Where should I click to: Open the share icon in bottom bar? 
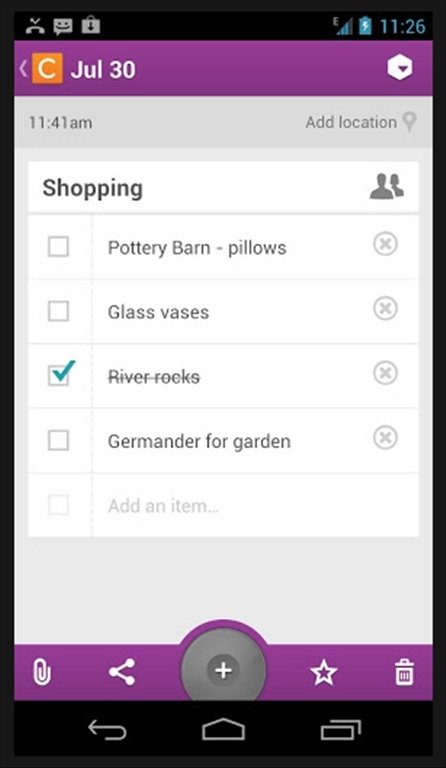(122, 672)
